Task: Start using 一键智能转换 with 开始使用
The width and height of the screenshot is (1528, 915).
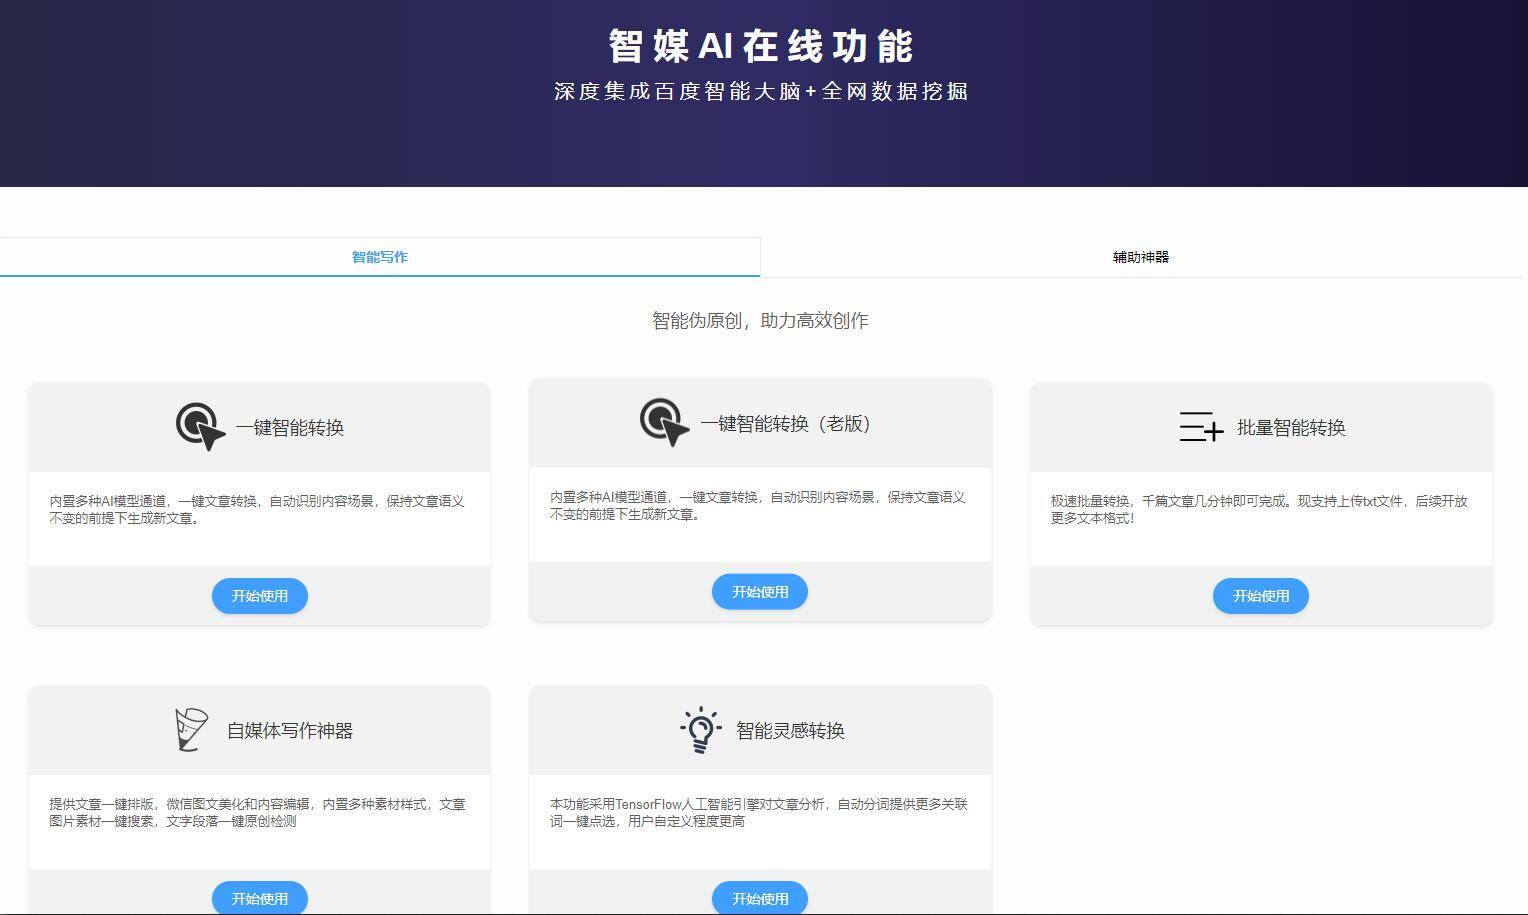Action: tap(260, 596)
